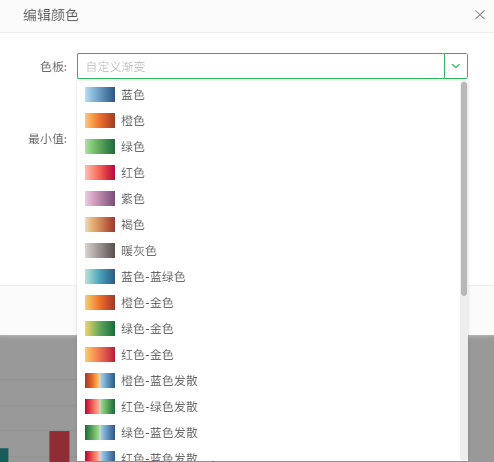Screen dimensions: 494x462
Task: Select the 褐色 palette entry
Action: point(269,225)
